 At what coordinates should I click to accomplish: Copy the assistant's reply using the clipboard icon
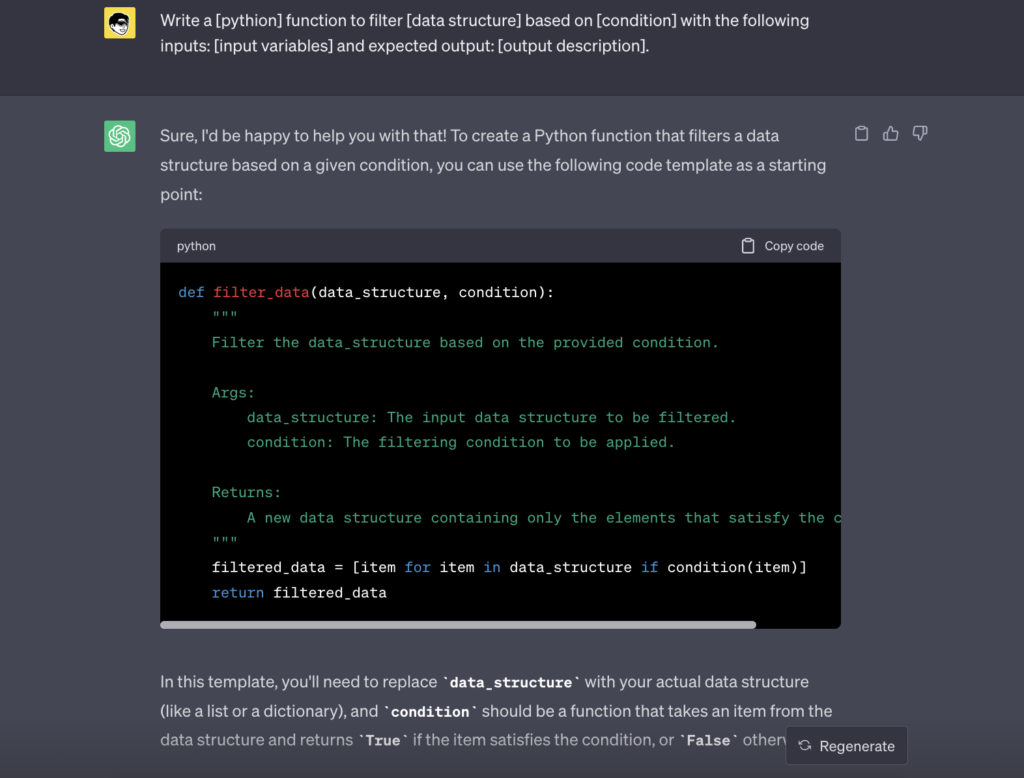click(861, 133)
